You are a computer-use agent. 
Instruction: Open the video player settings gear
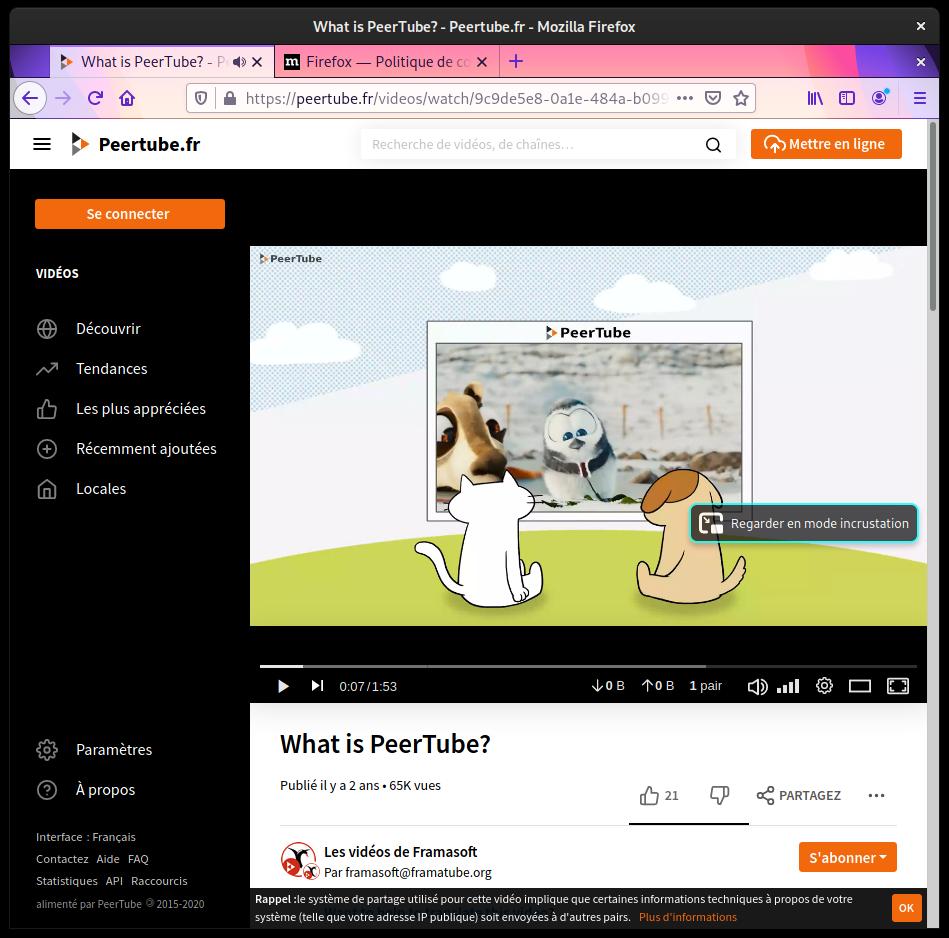click(824, 686)
